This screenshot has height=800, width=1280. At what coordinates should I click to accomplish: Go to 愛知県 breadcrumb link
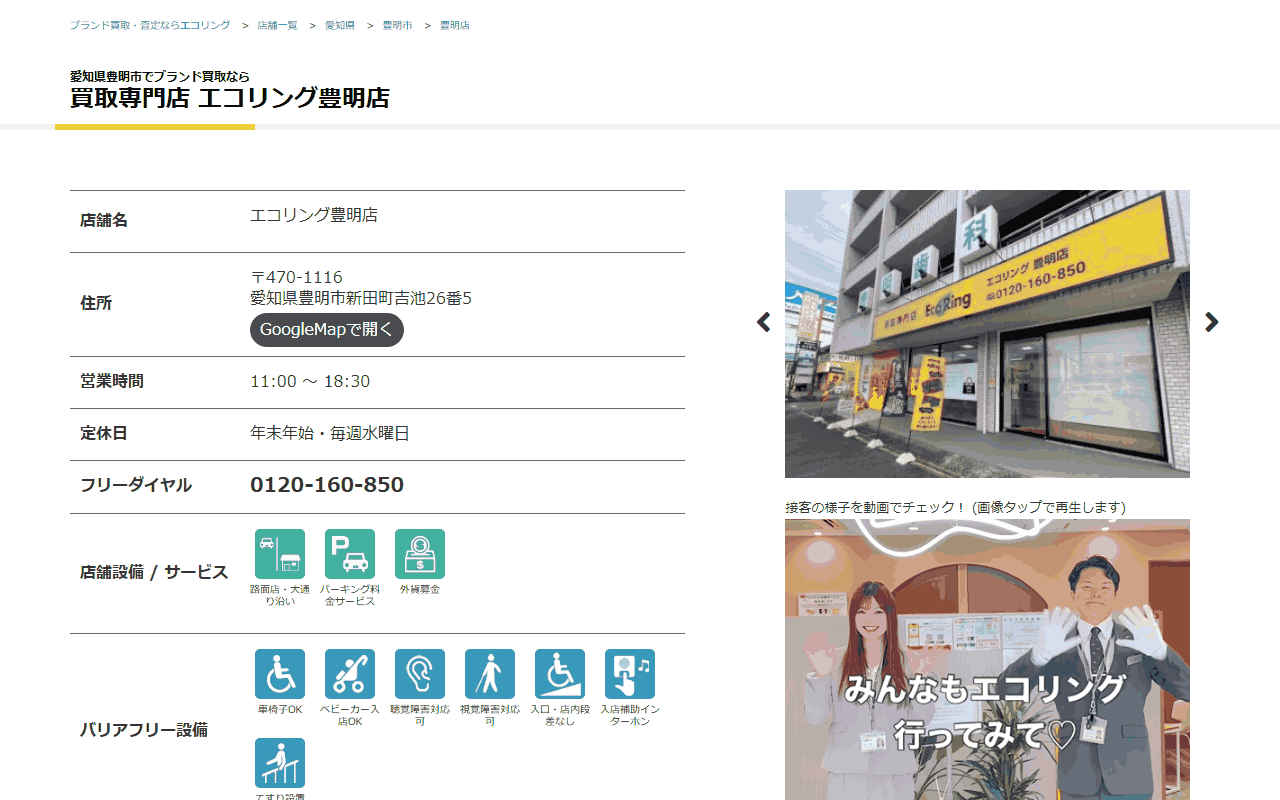click(340, 25)
